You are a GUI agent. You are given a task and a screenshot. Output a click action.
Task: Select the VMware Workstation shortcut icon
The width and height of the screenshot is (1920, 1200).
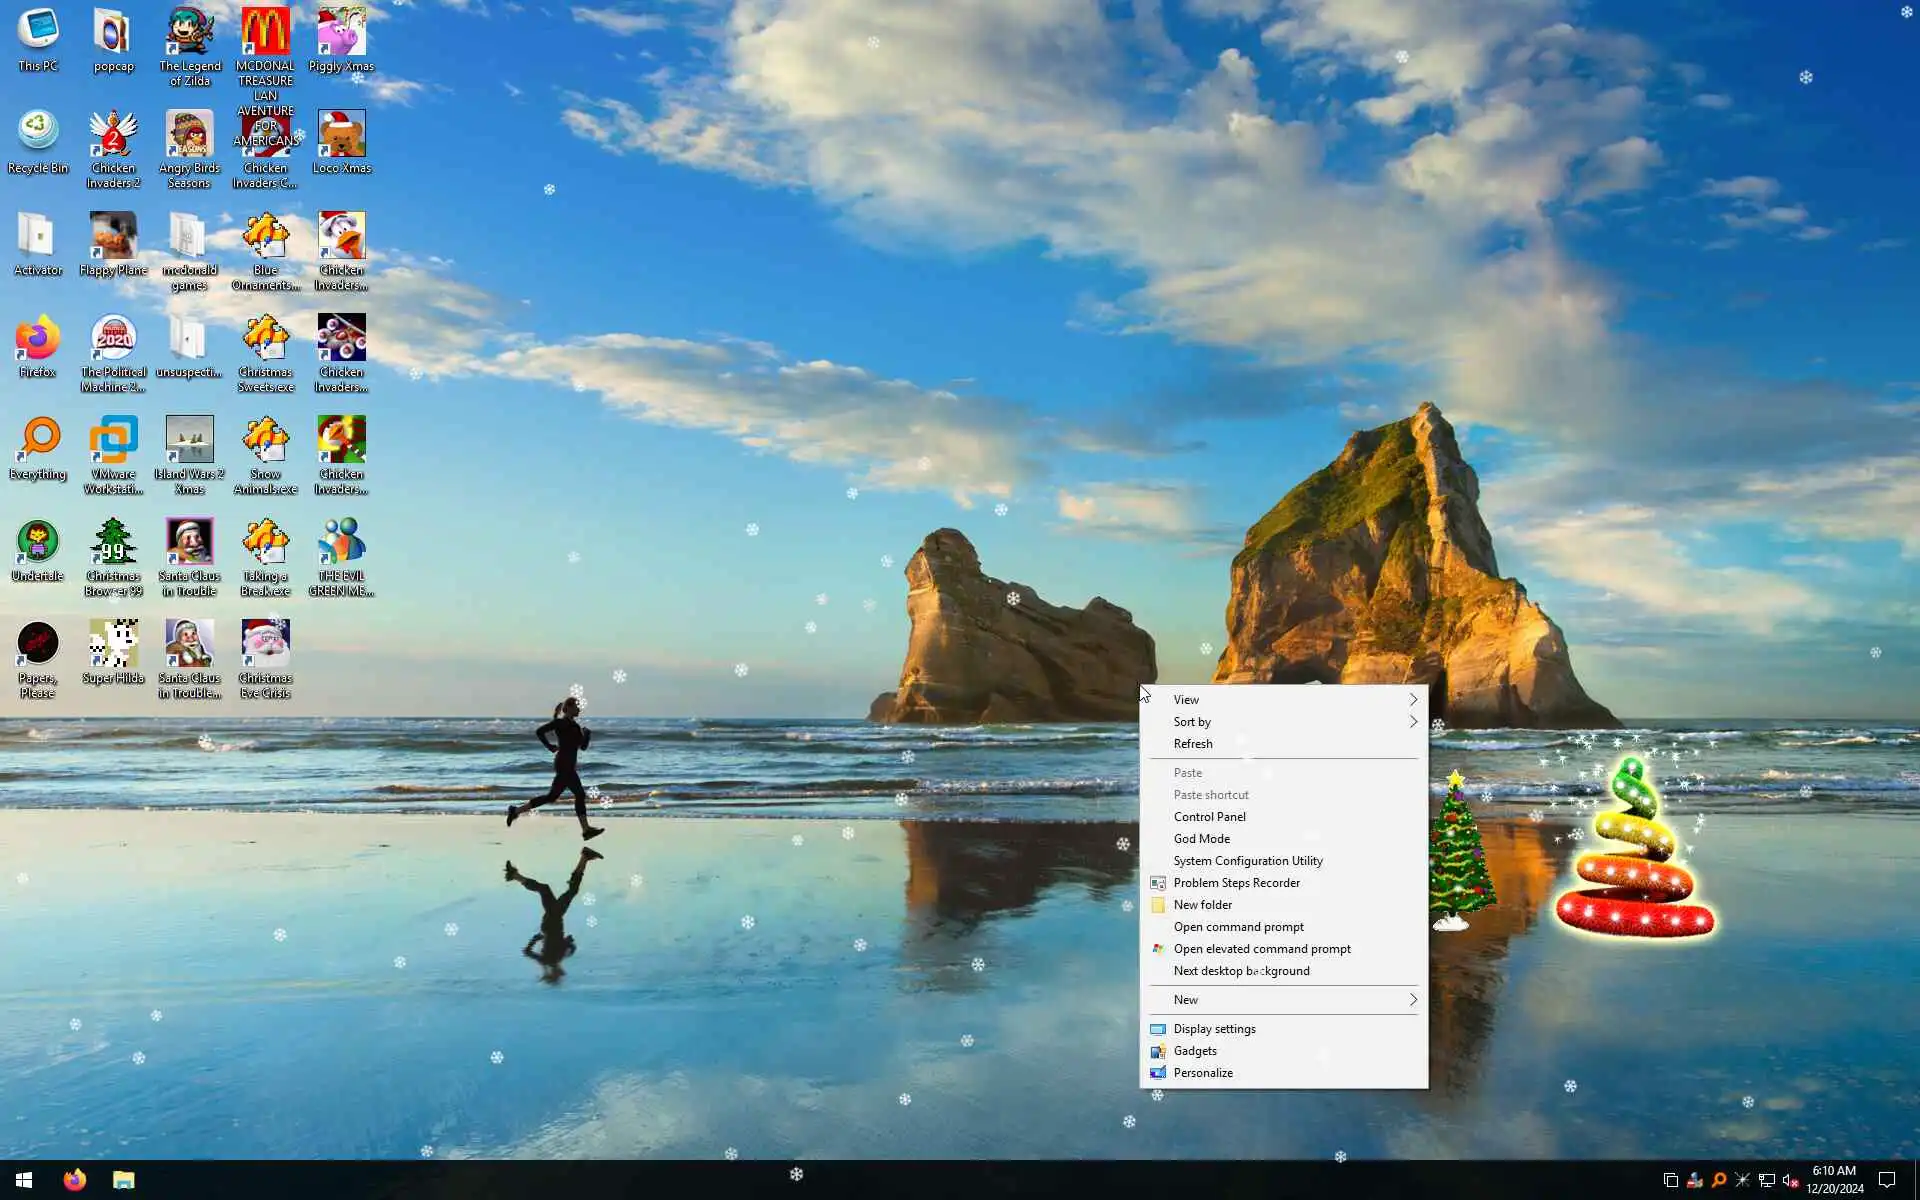pos(113,442)
